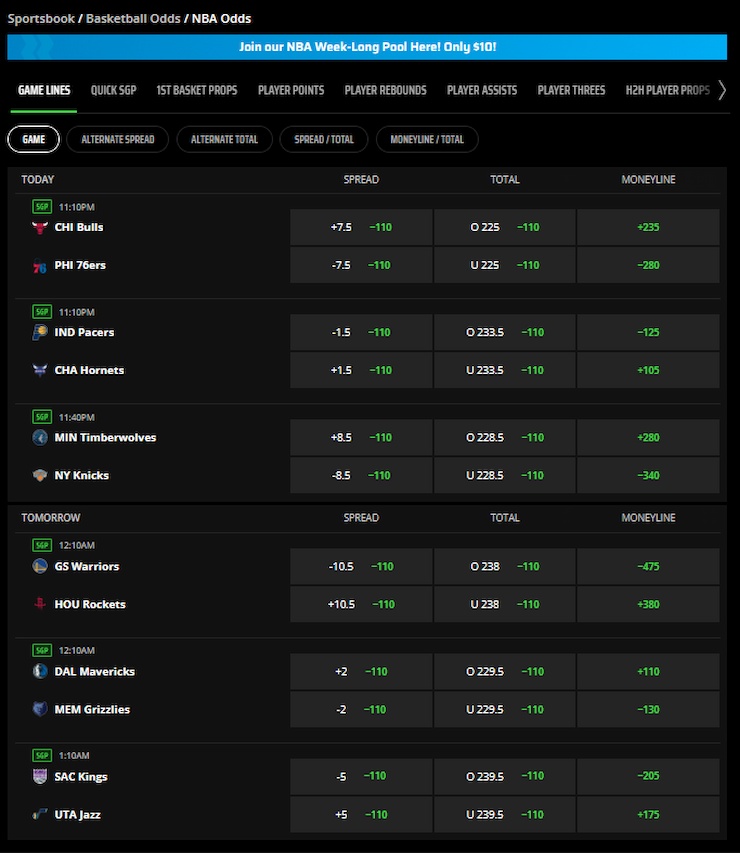Open the H2H Player Props tab

[x=668, y=90]
